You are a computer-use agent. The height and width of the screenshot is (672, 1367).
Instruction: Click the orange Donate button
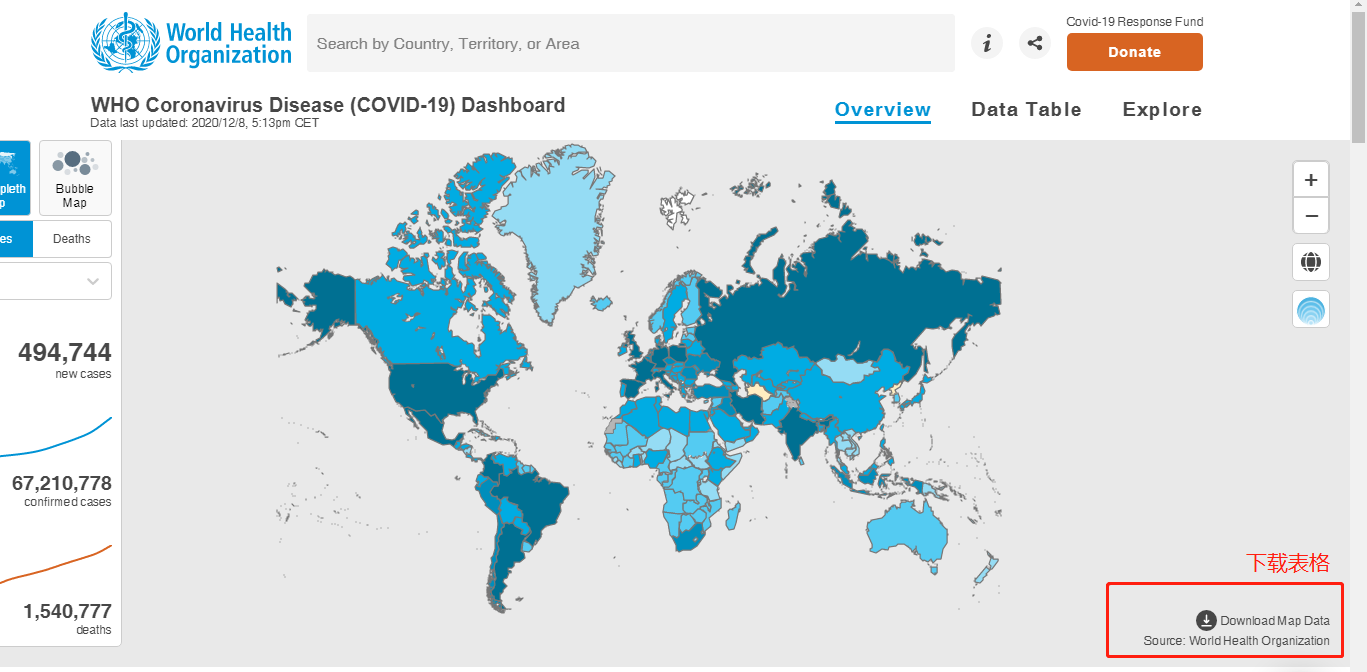[1135, 52]
